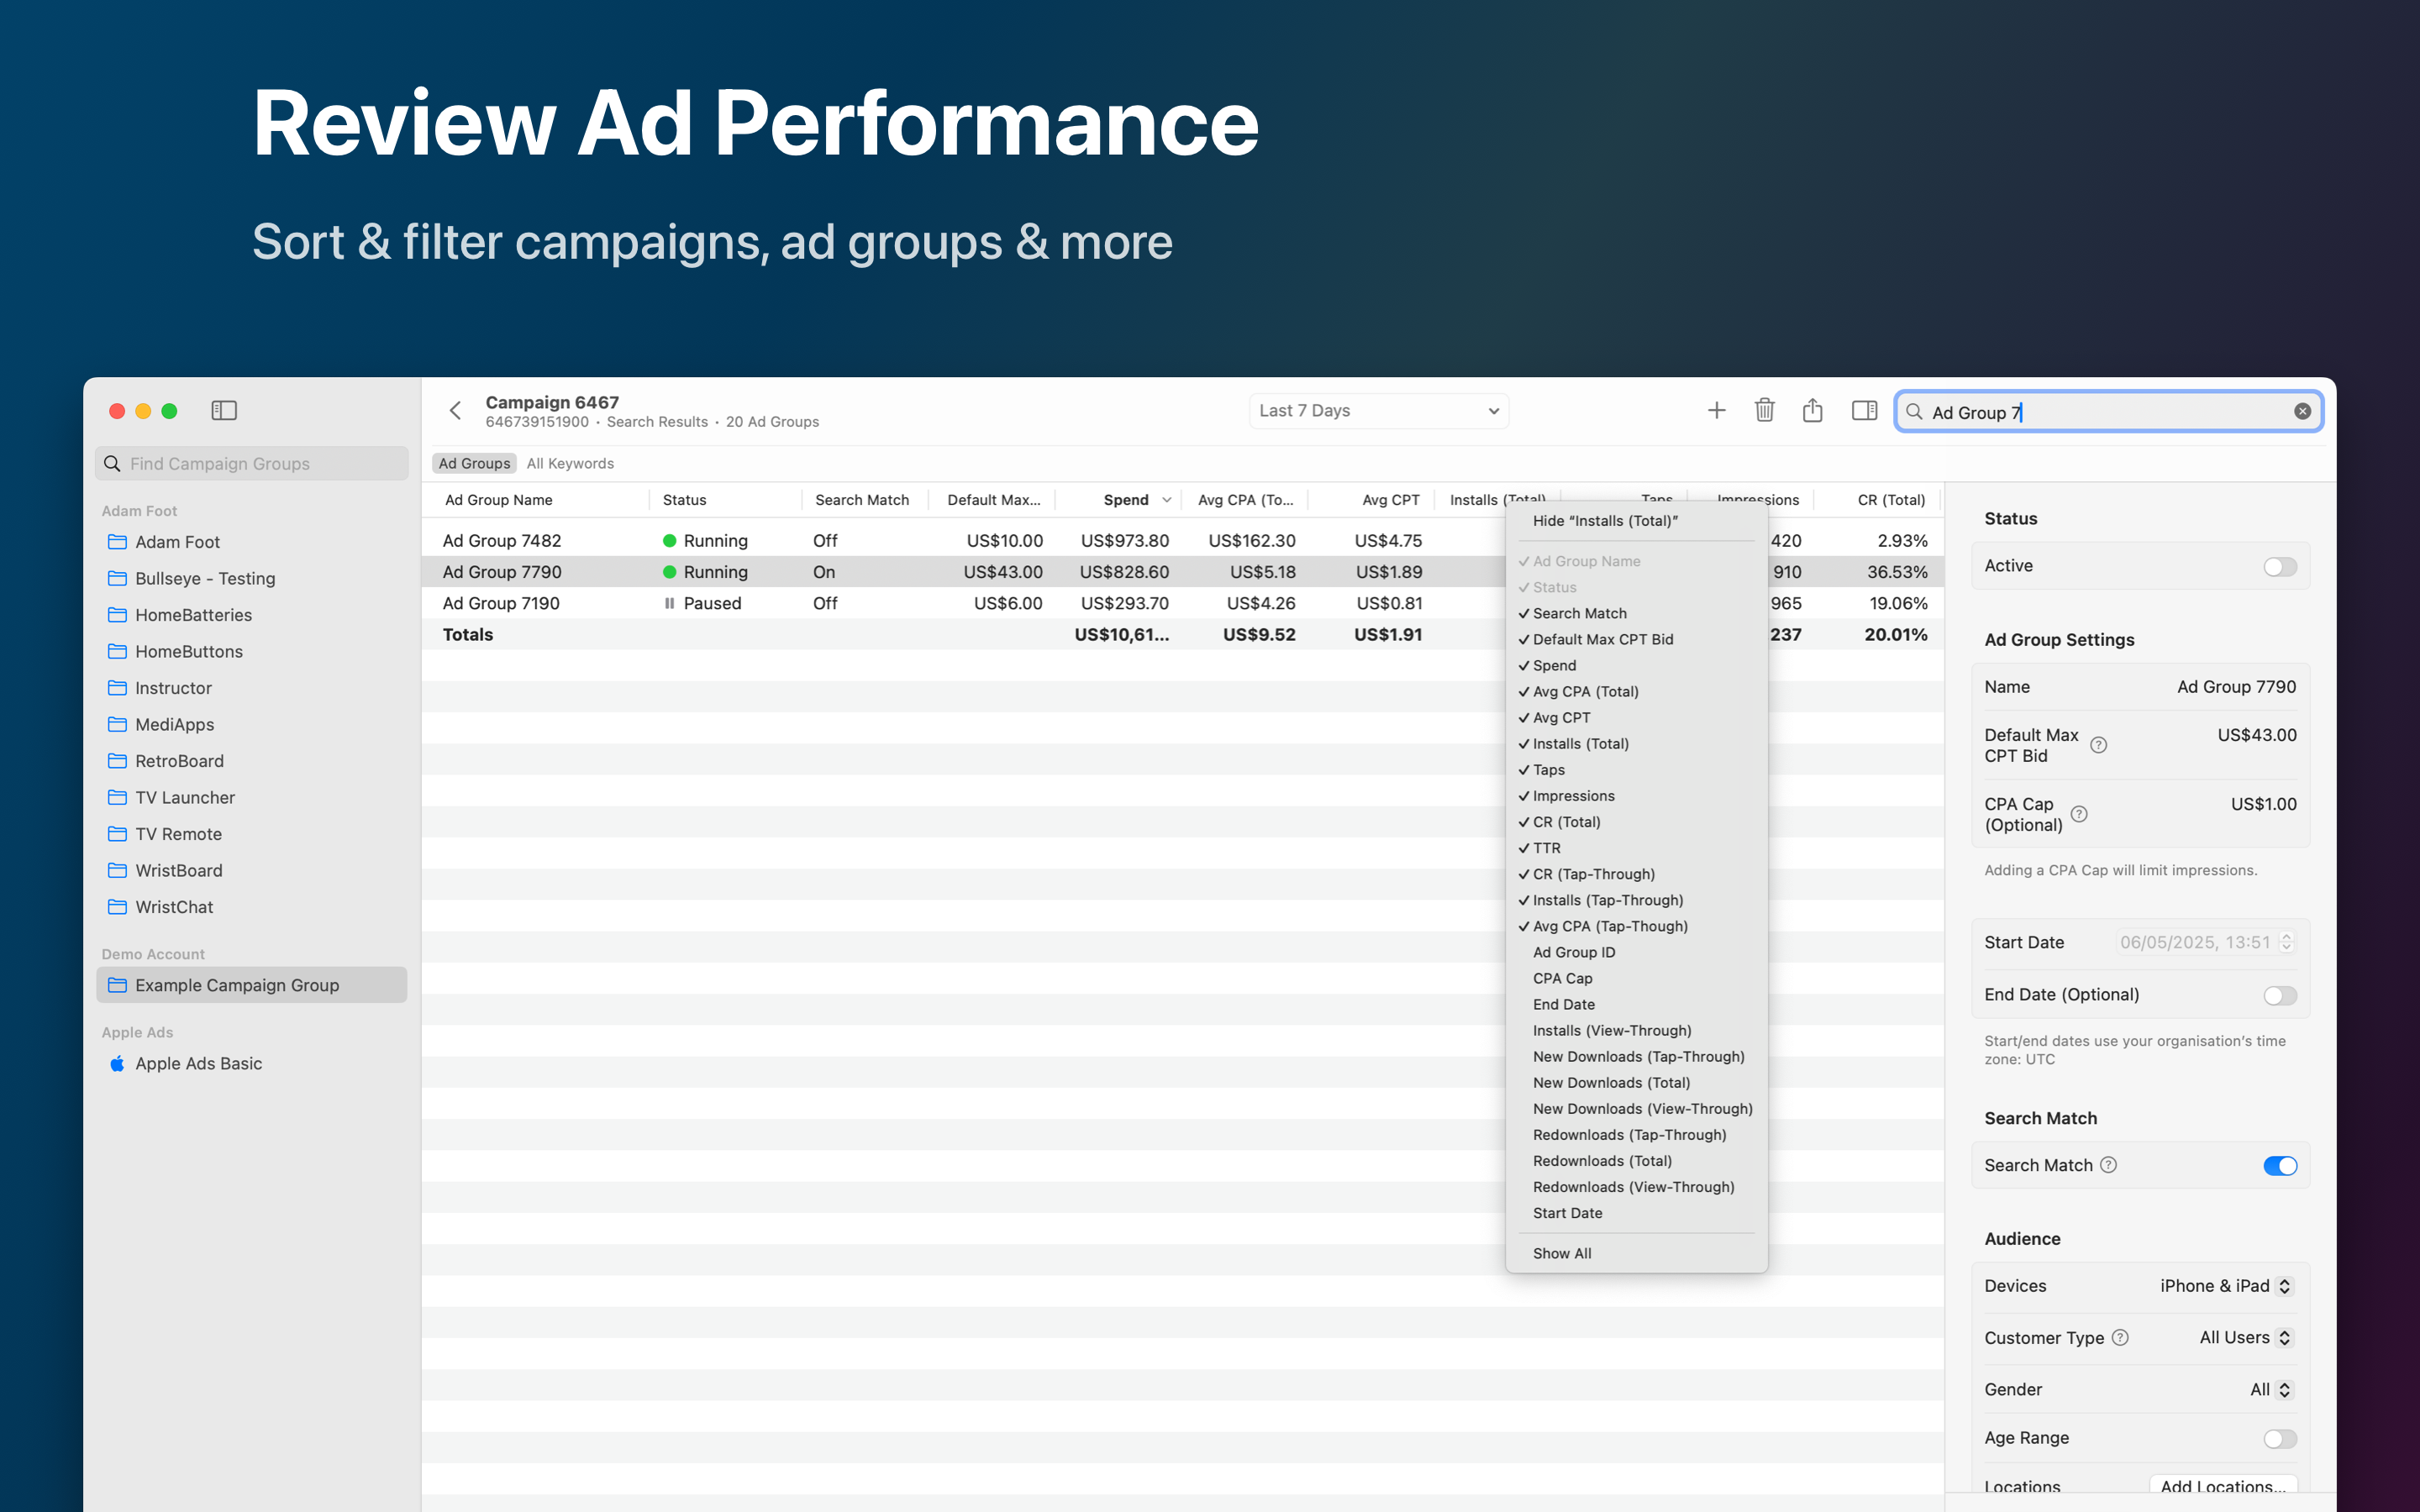This screenshot has height=1512, width=2420.
Task: Click Start Date field 06/05/2025
Action: pyautogui.click(x=2194, y=942)
